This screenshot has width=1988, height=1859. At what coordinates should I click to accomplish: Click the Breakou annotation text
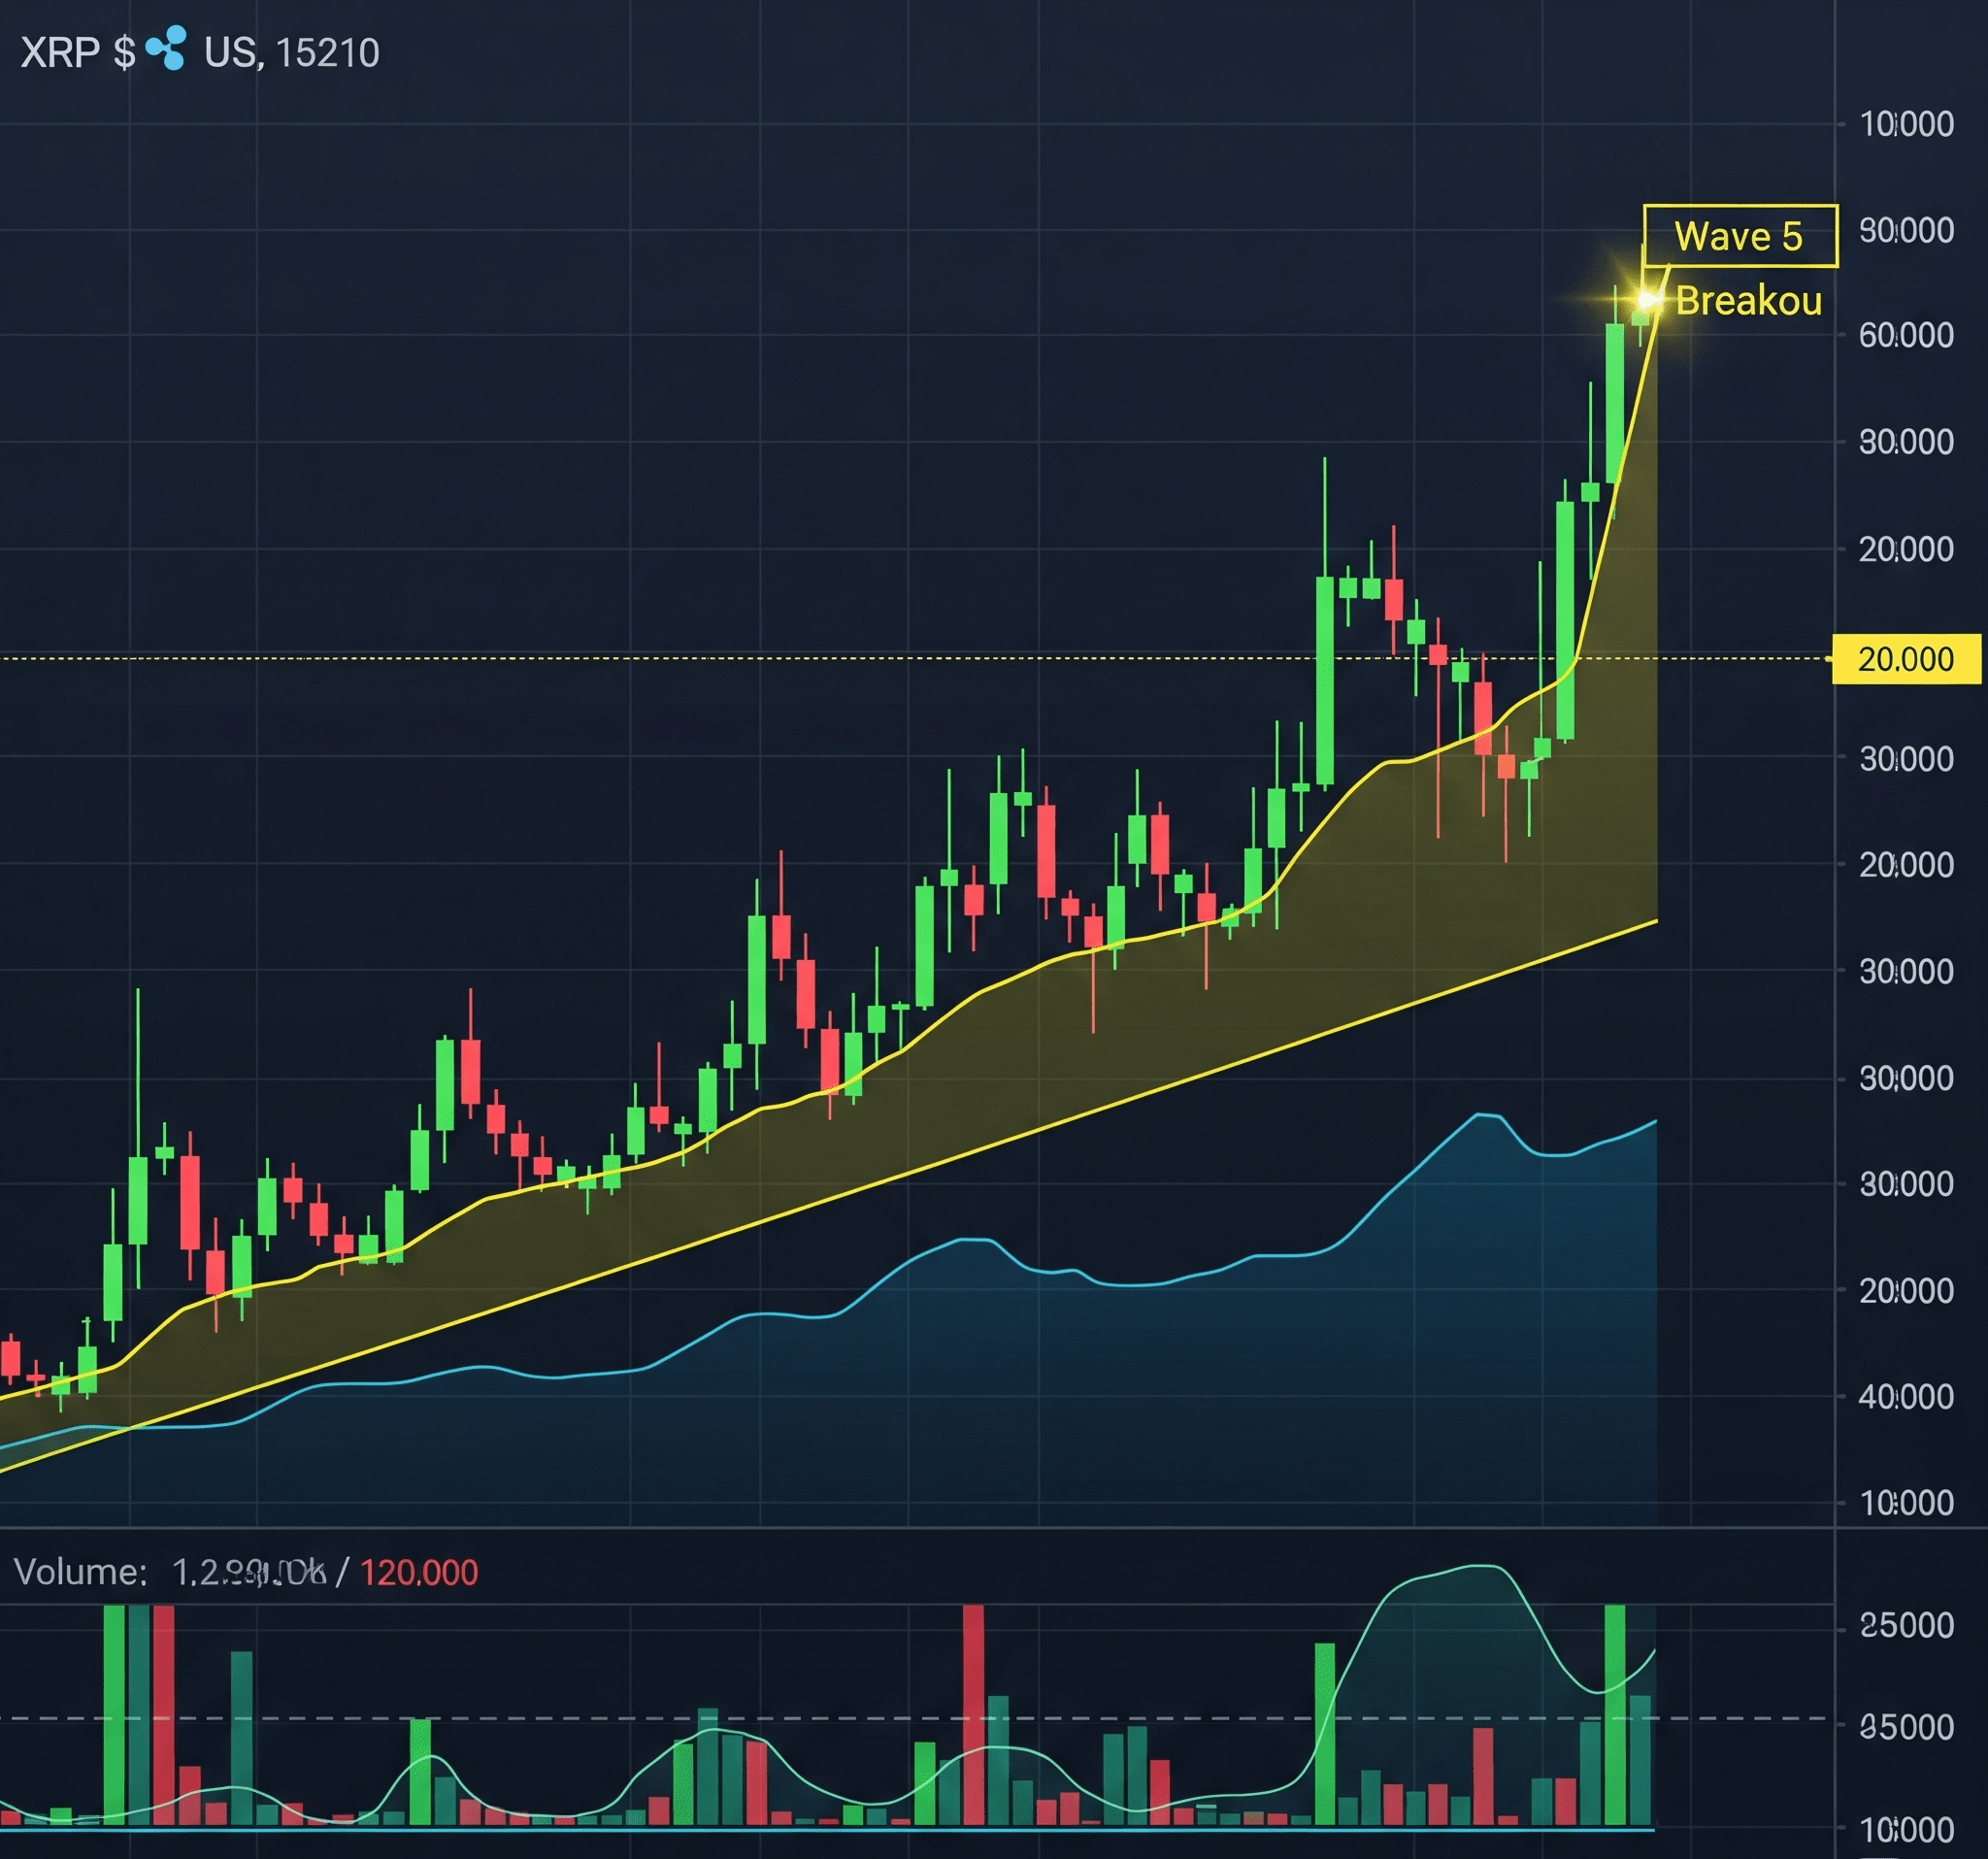(1747, 301)
